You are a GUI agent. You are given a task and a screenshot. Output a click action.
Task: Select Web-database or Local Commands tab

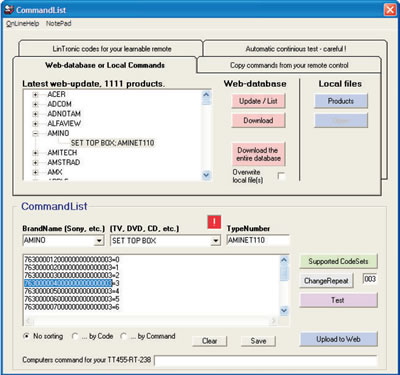[x=105, y=65]
